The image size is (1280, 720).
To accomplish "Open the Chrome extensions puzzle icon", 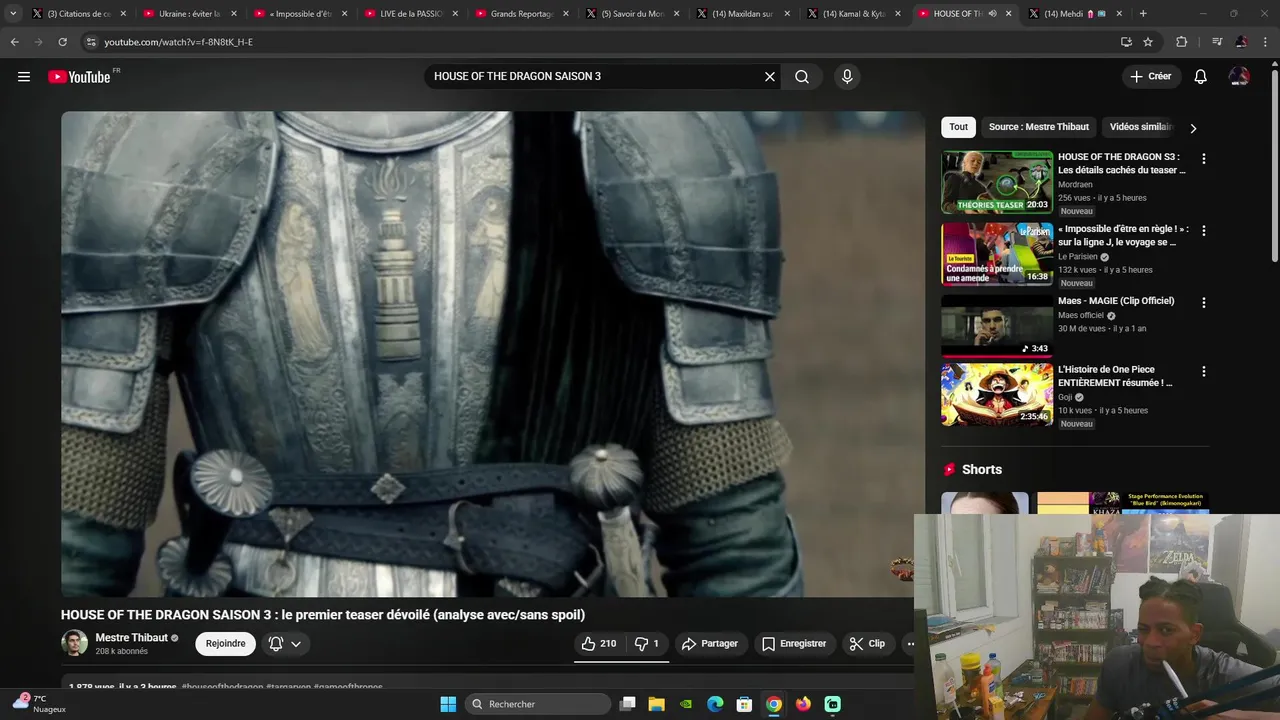I will pyautogui.click(x=1181, y=42).
